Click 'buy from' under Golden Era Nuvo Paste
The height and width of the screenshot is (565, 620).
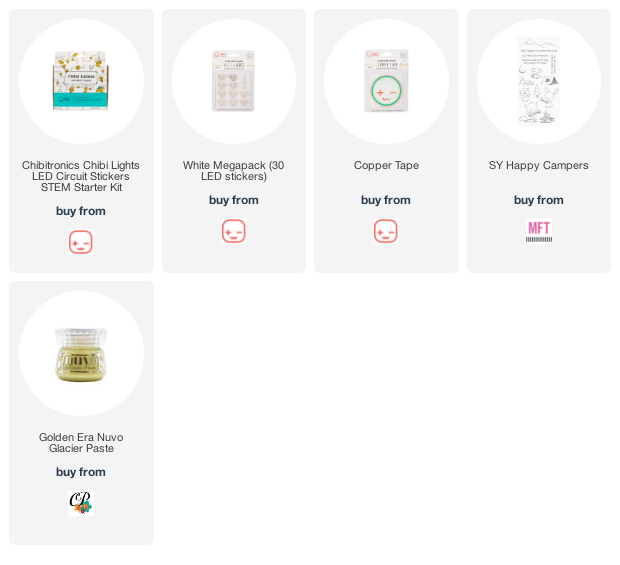81,472
